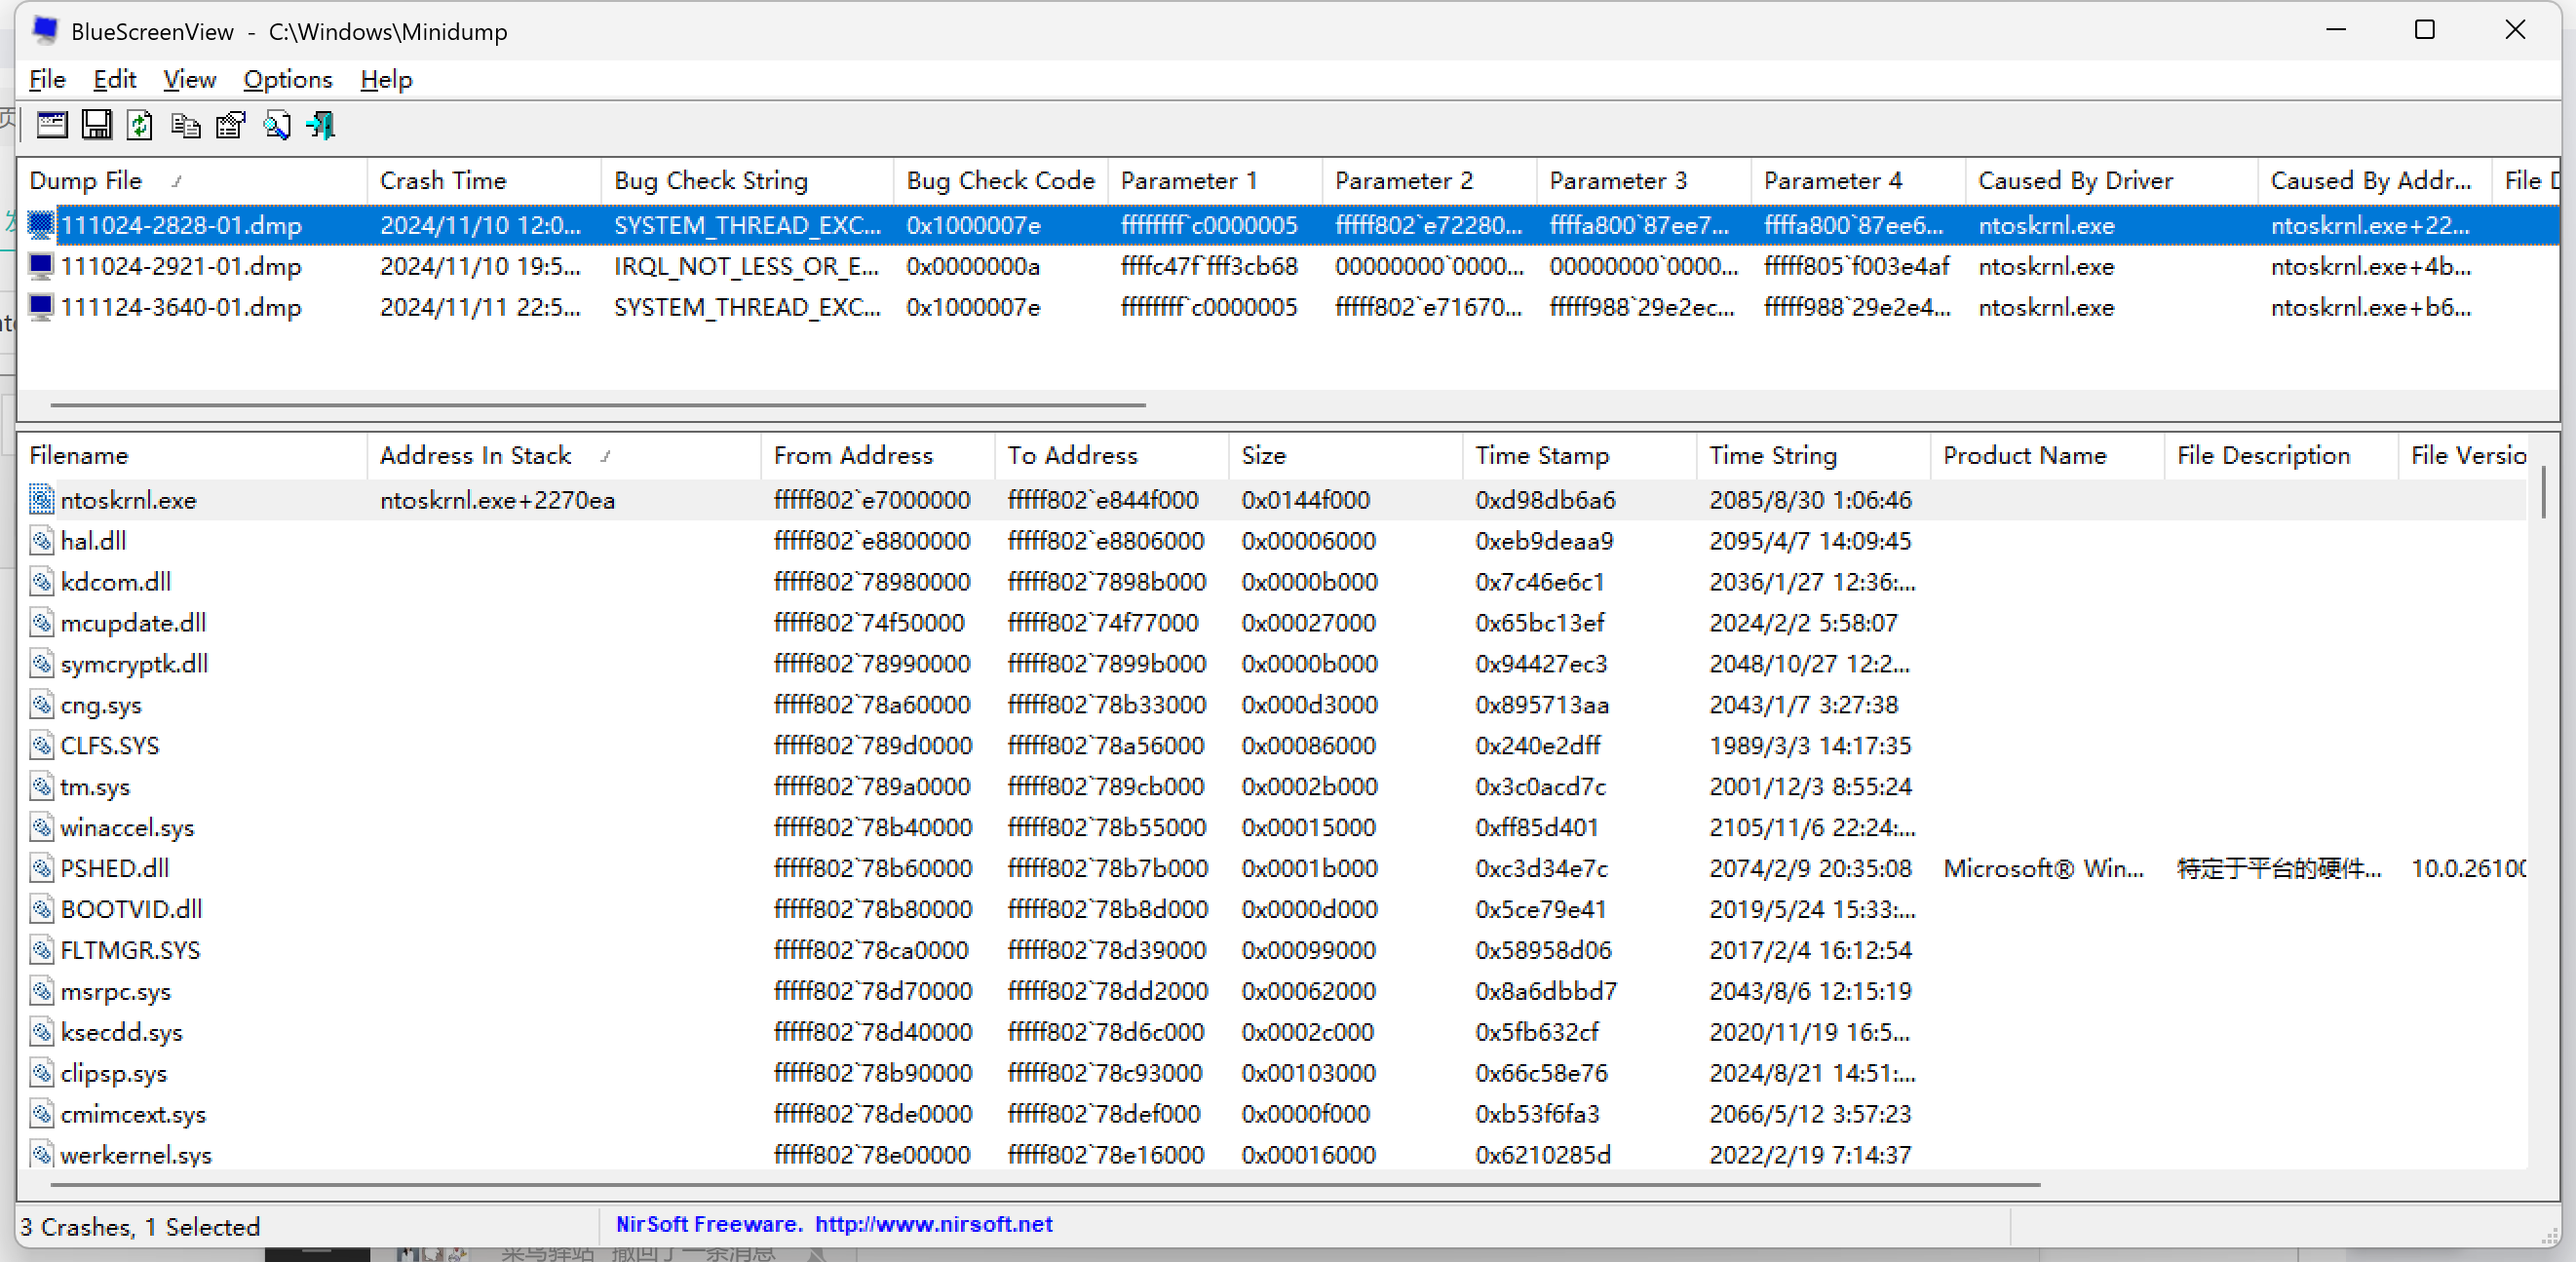Click the Find magnifier toolbar icon

pyautogui.click(x=277, y=125)
